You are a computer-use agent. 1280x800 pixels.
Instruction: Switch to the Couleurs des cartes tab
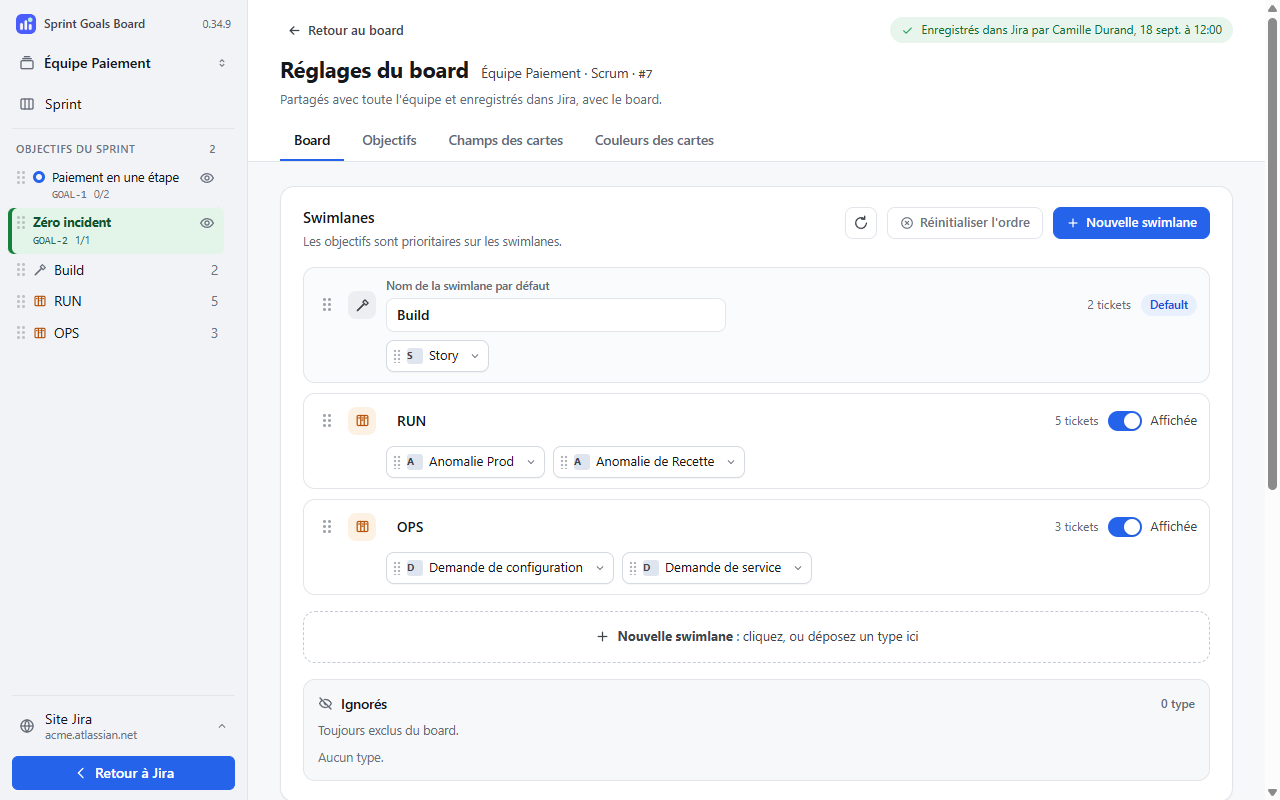coord(654,141)
